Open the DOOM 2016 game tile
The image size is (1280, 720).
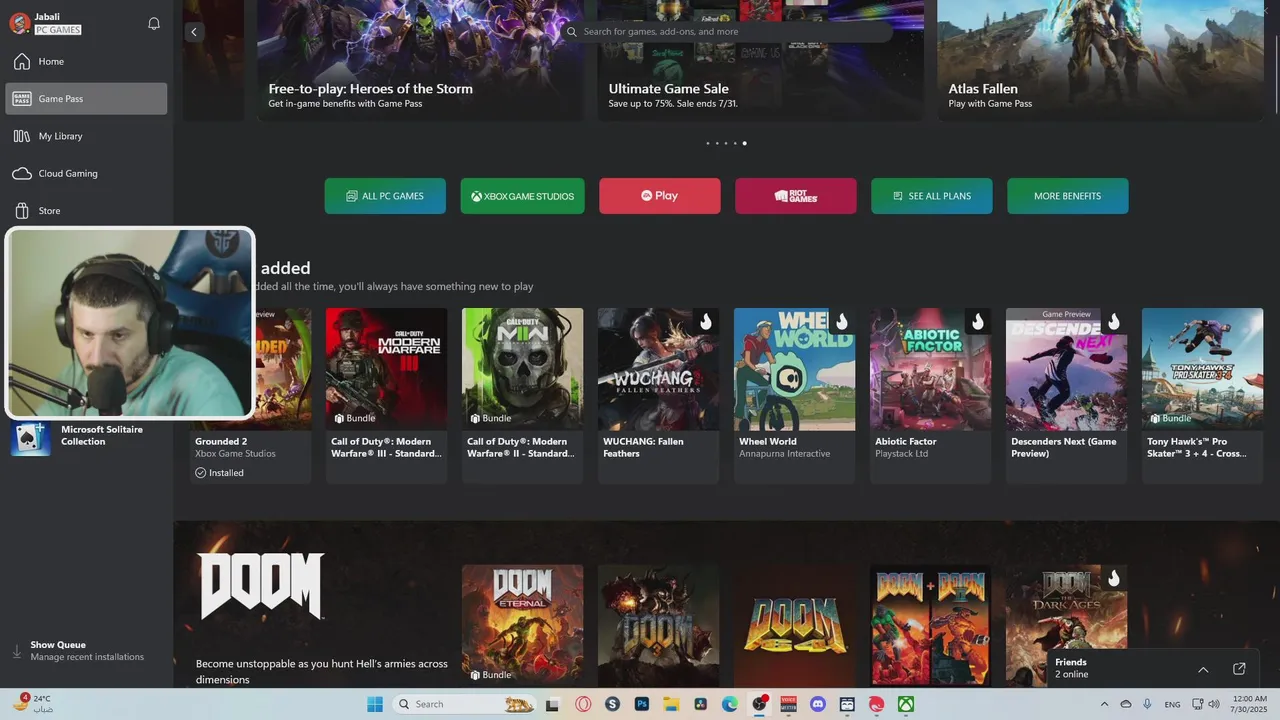pos(658,624)
